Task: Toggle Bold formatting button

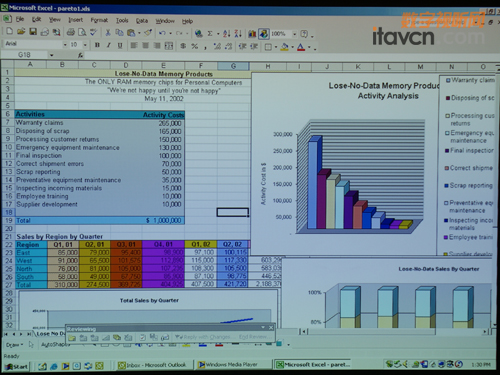Action: point(97,45)
